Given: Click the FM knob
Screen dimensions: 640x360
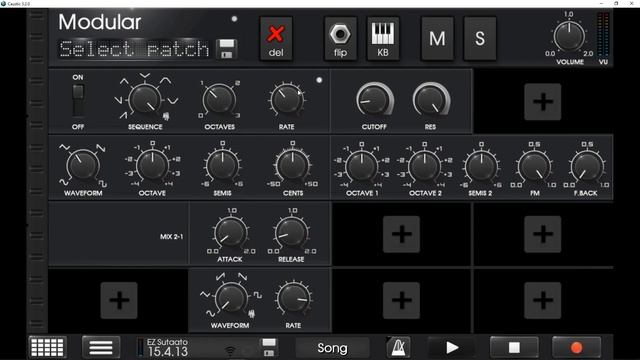Looking at the screenshot, I should tap(534, 167).
